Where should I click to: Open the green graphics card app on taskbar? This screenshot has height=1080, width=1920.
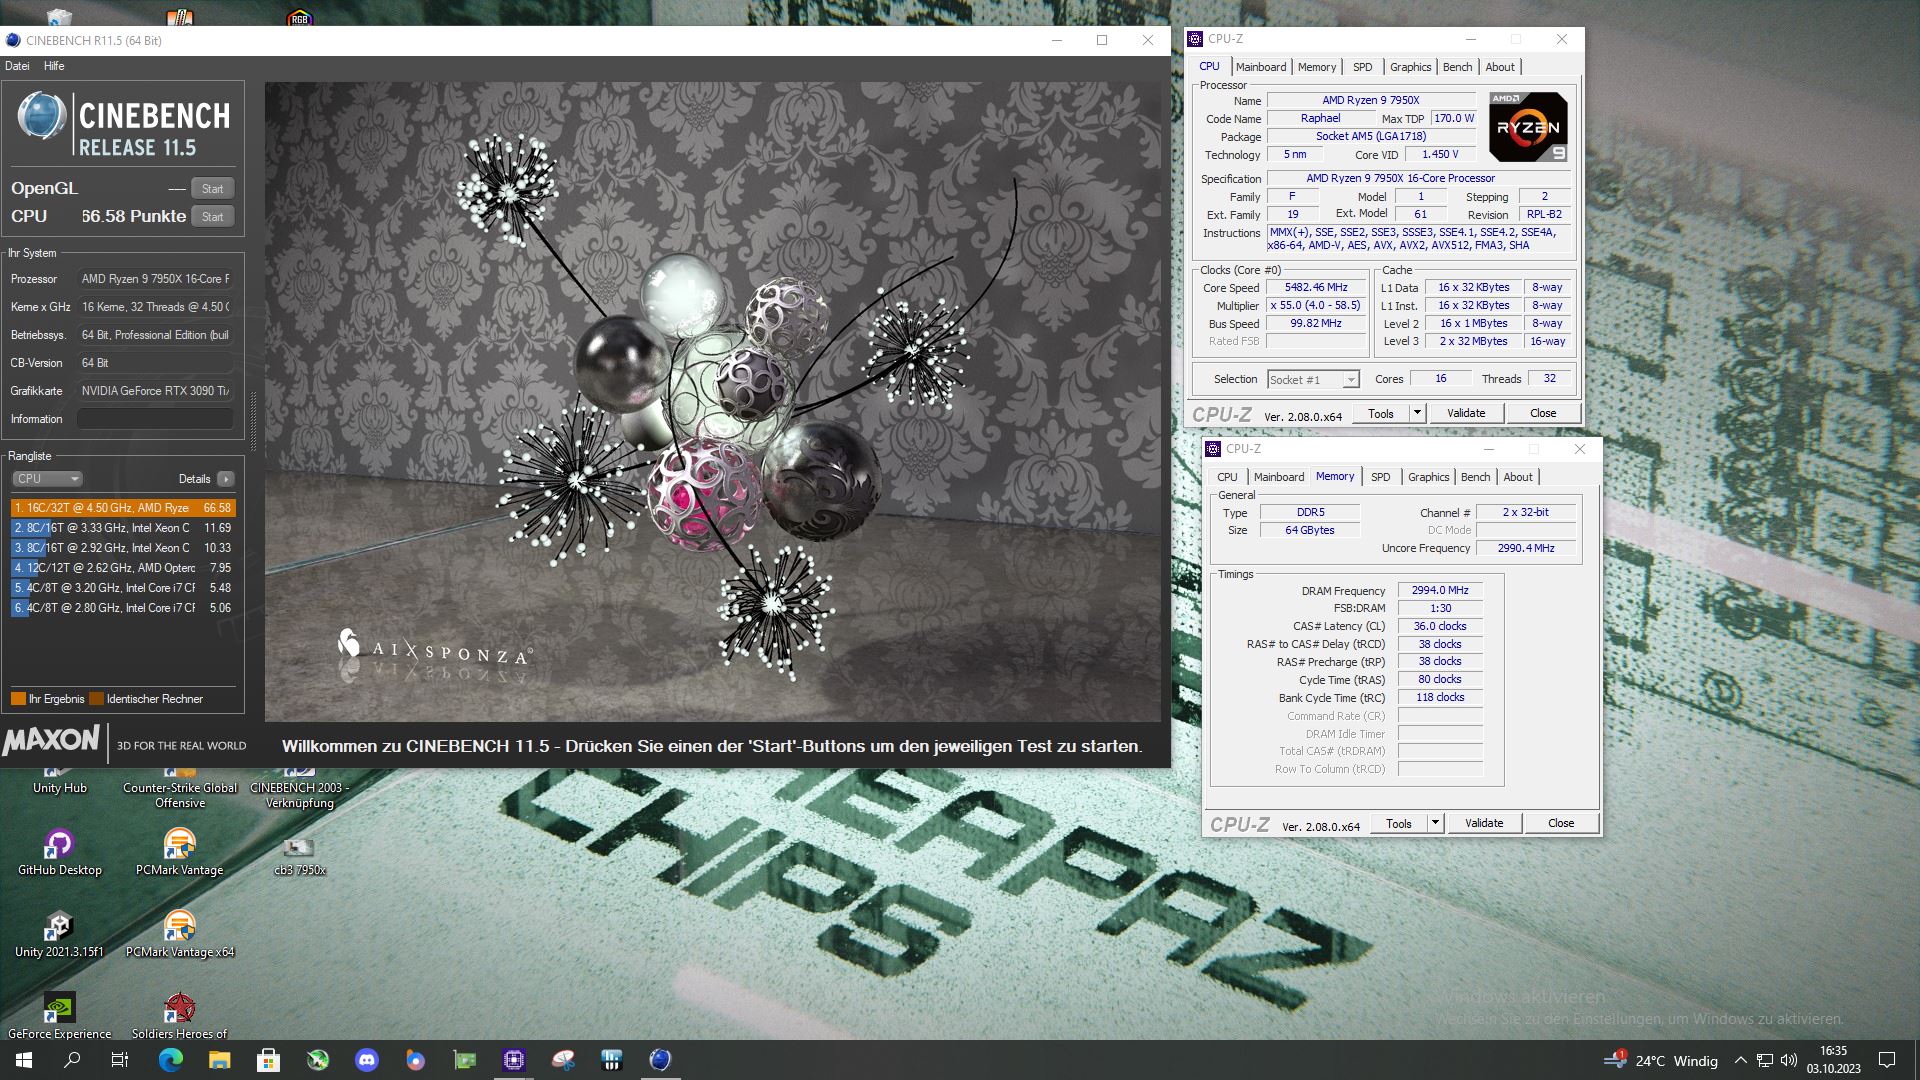click(465, 1060)
